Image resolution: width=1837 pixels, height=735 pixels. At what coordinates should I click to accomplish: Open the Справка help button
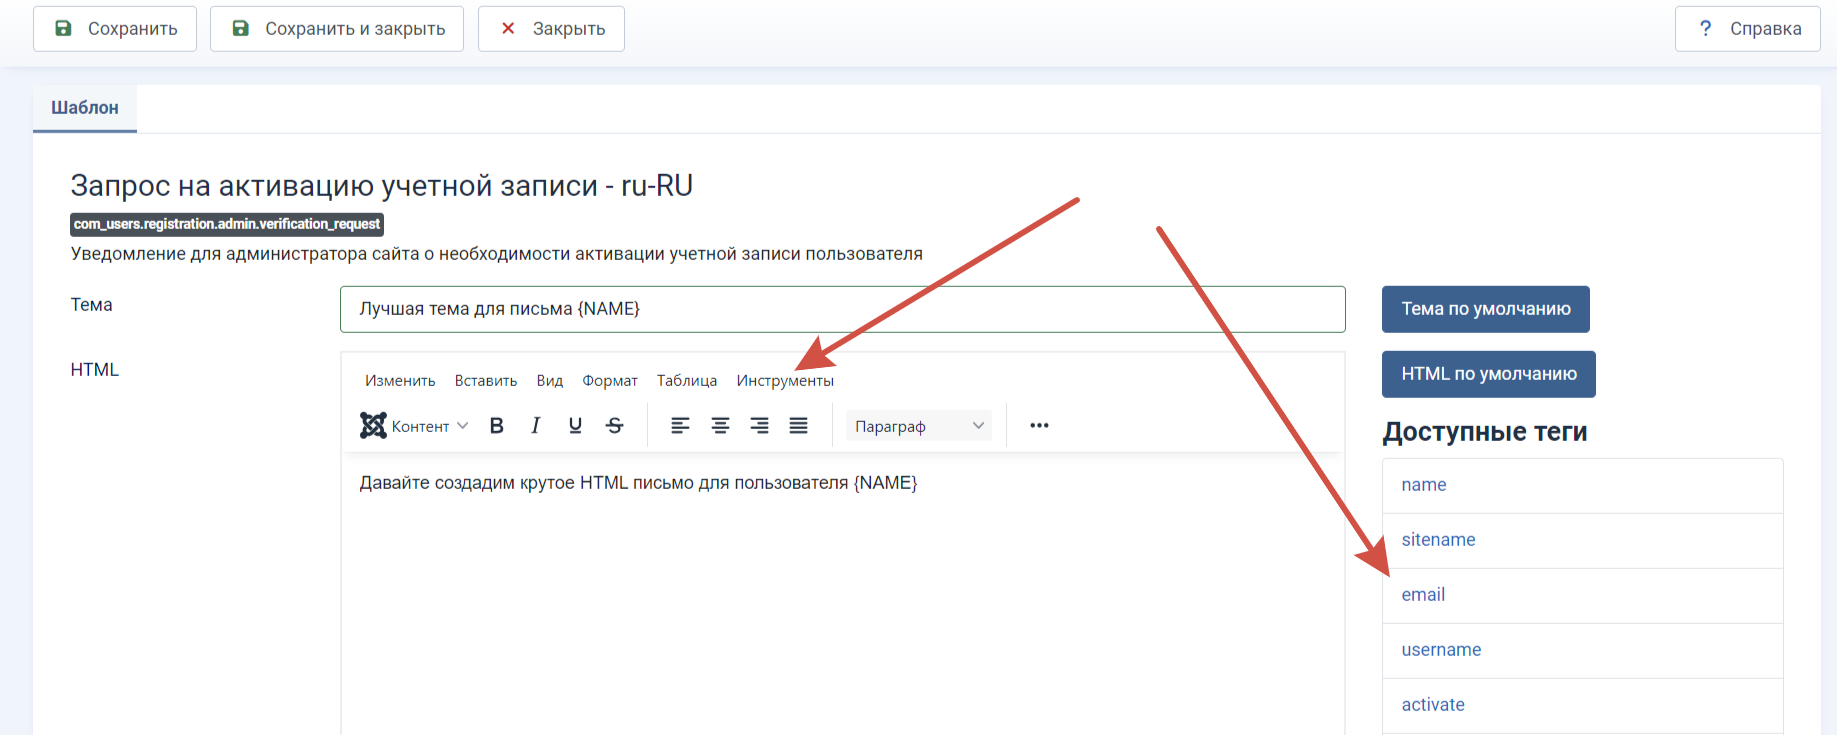coord(1748,29)
